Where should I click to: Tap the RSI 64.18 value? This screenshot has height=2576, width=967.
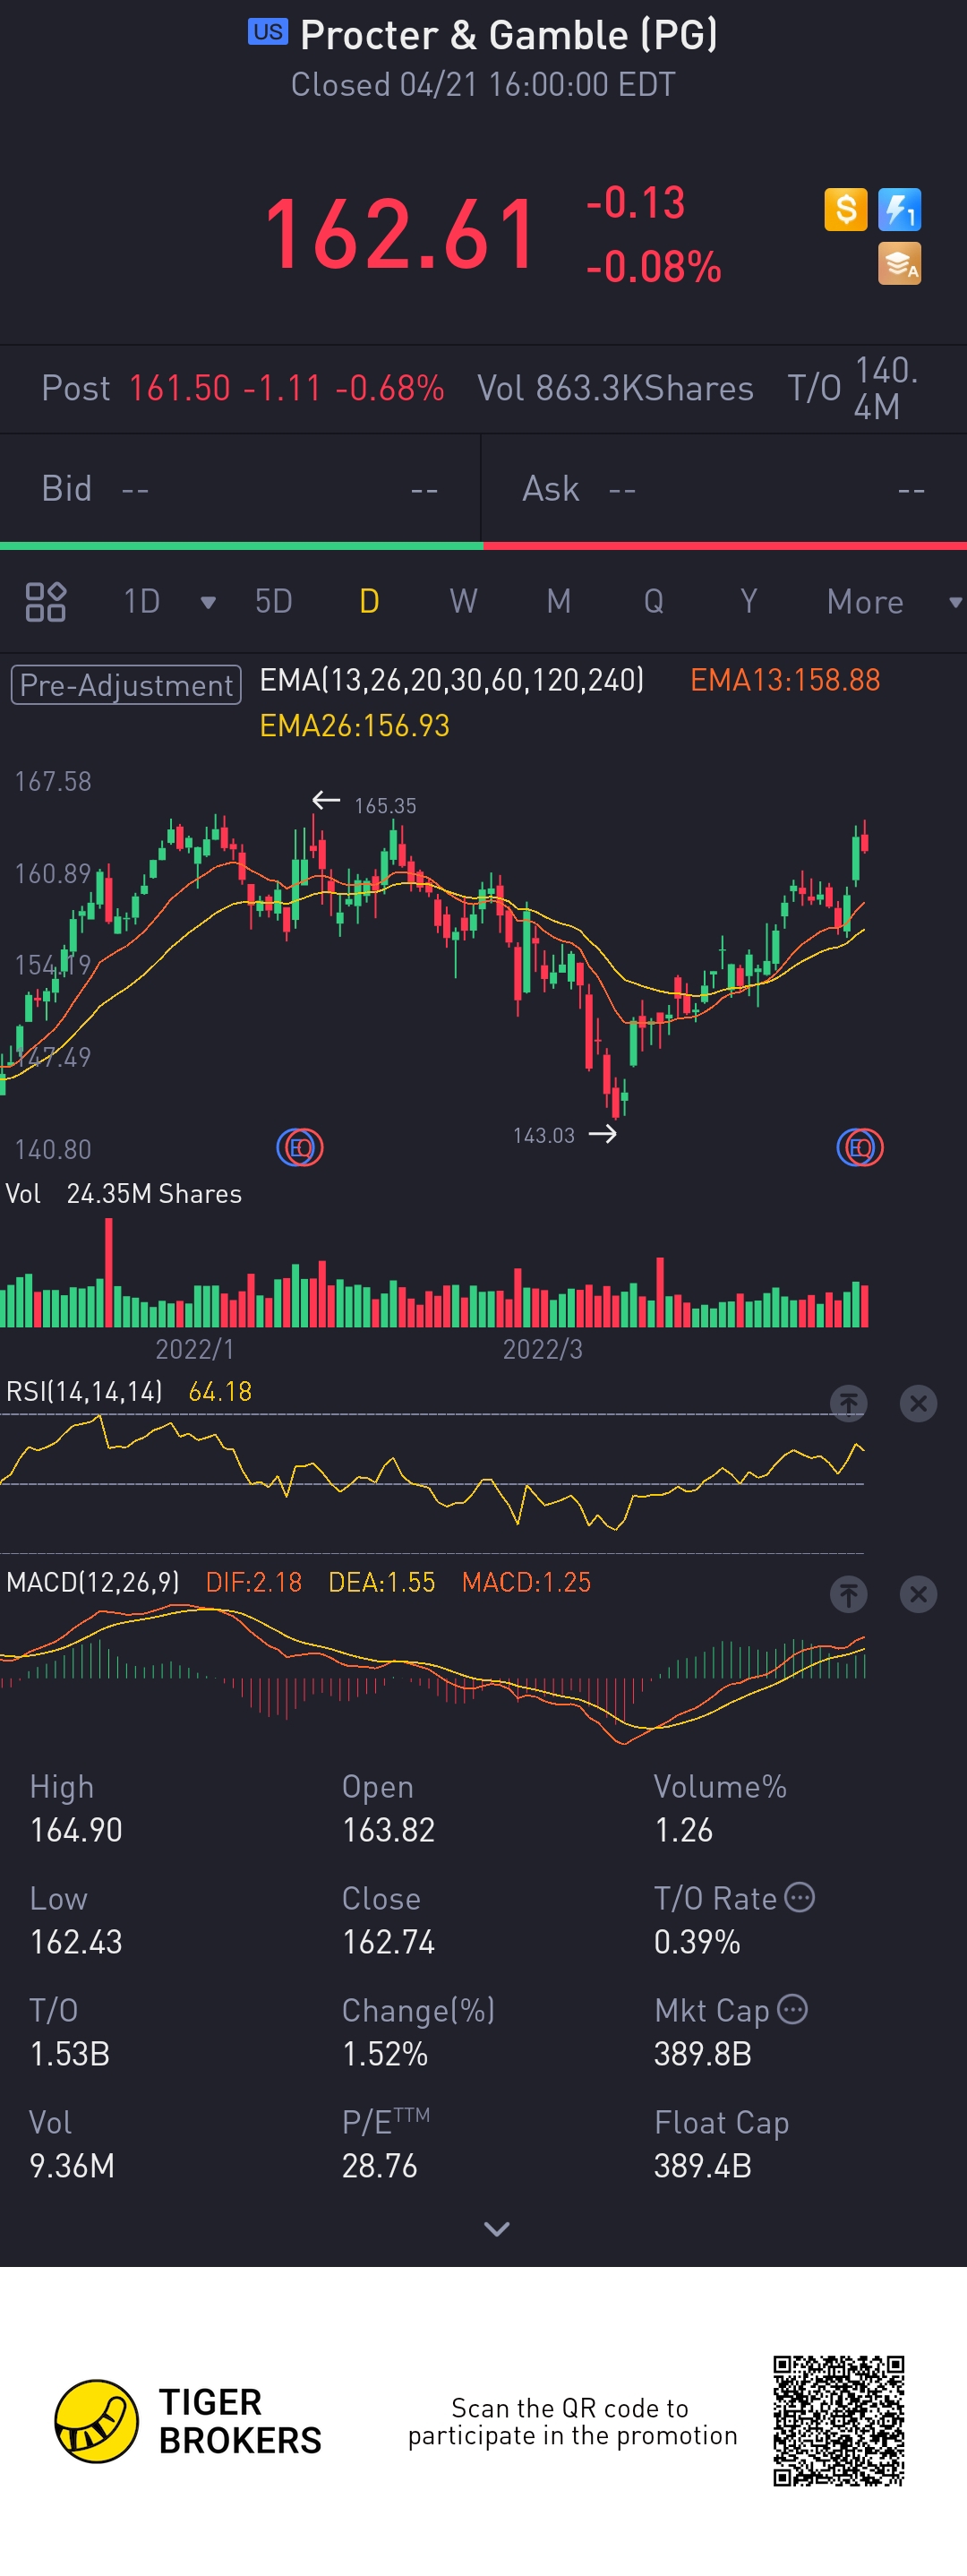pyautogui.click(x=220, y=1391)
